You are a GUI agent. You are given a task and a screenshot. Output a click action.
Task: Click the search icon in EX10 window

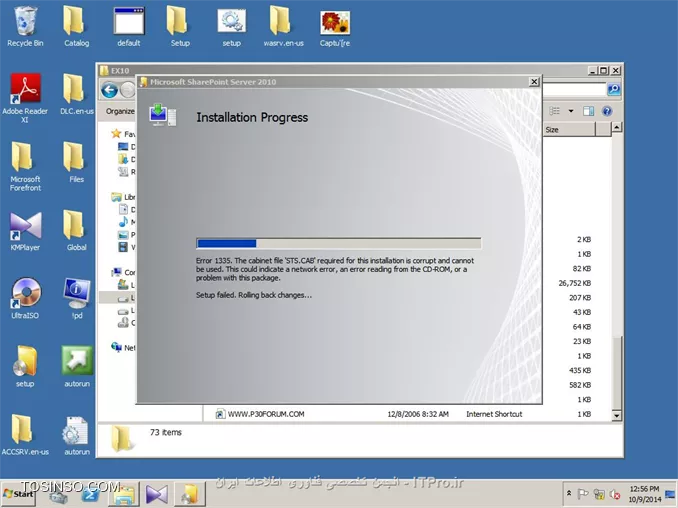coord(614,89)
